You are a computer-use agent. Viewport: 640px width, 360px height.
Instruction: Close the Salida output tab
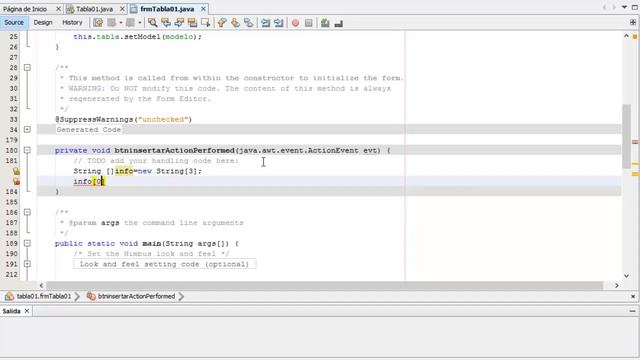[x=27, y=311]
